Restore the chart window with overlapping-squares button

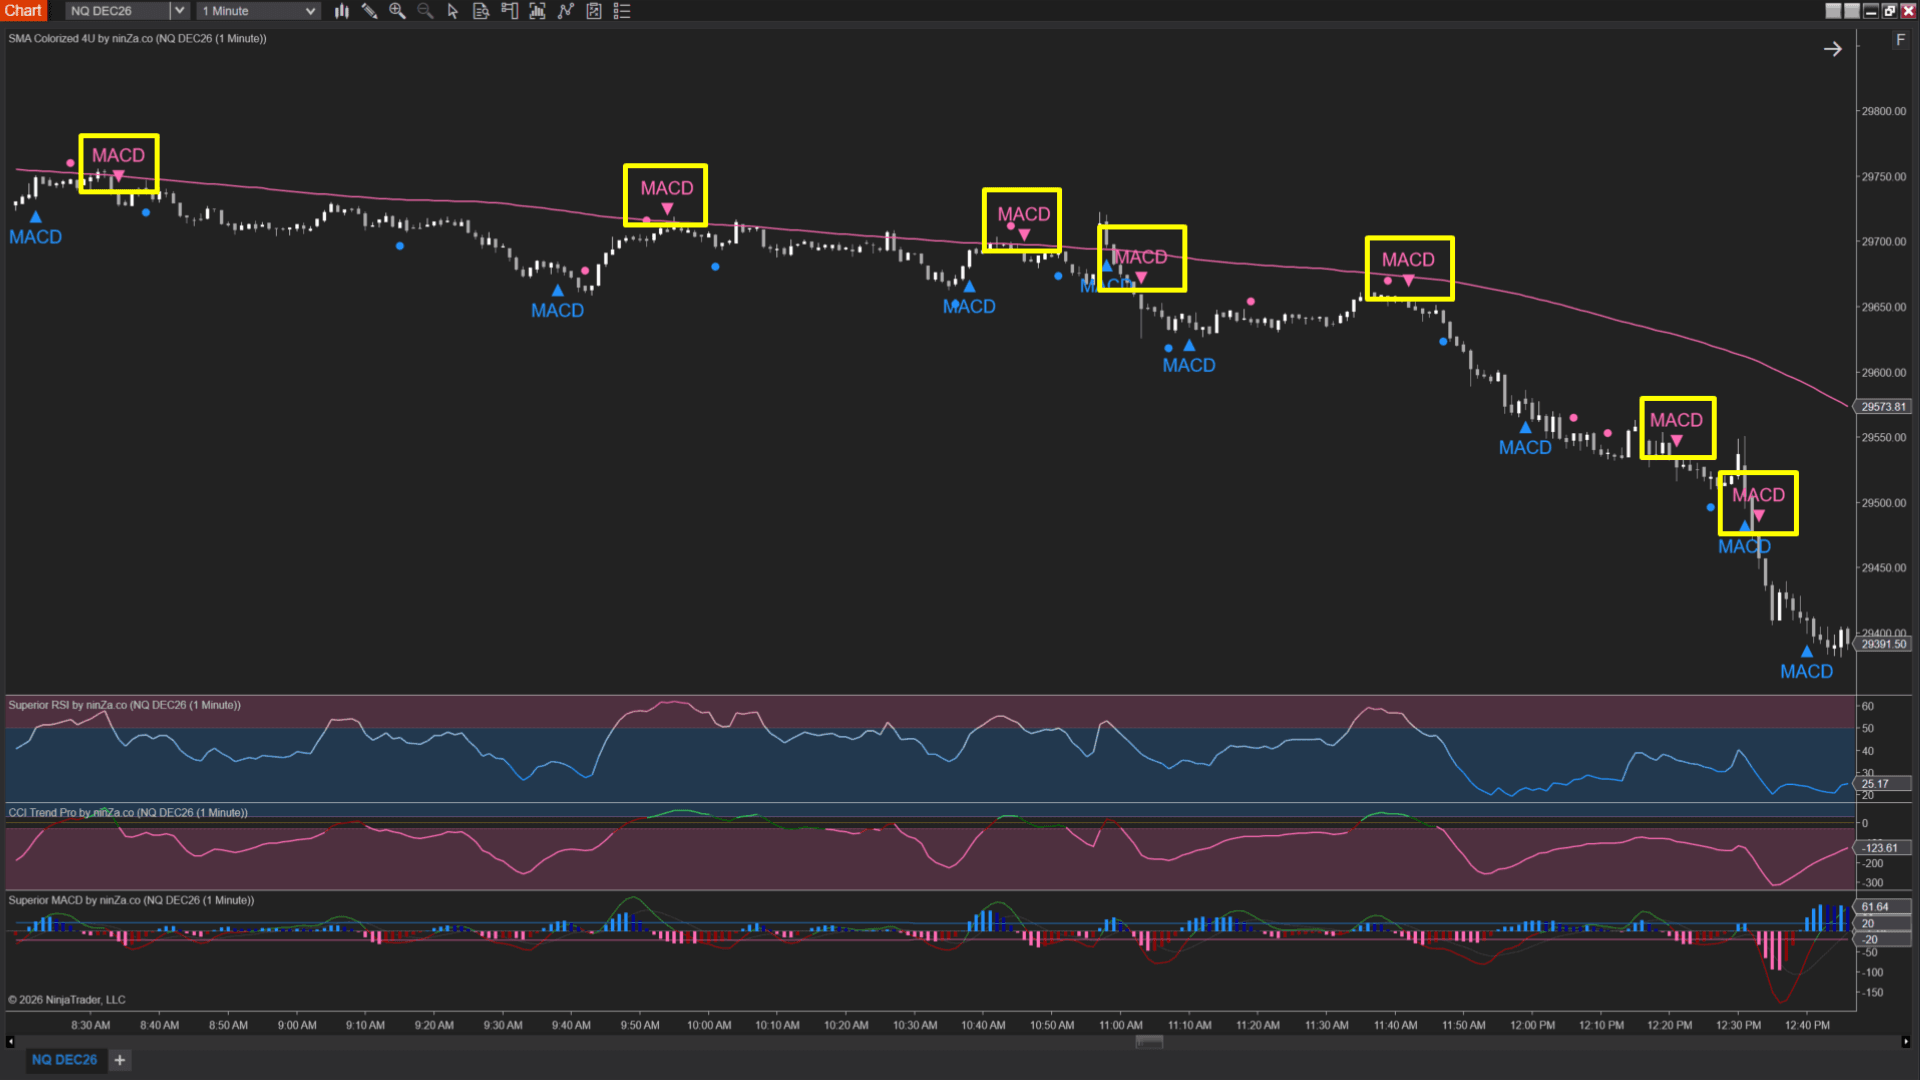pos(1889,11)
